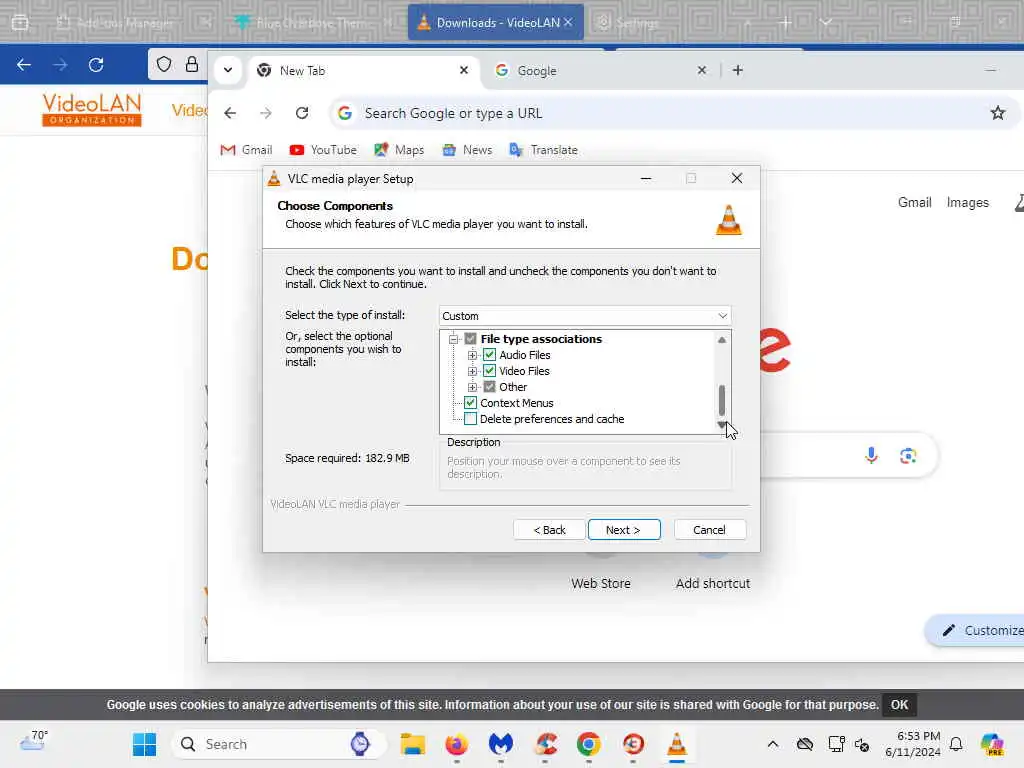Open Chrome tab search dropdown arrow

(228, 70)
